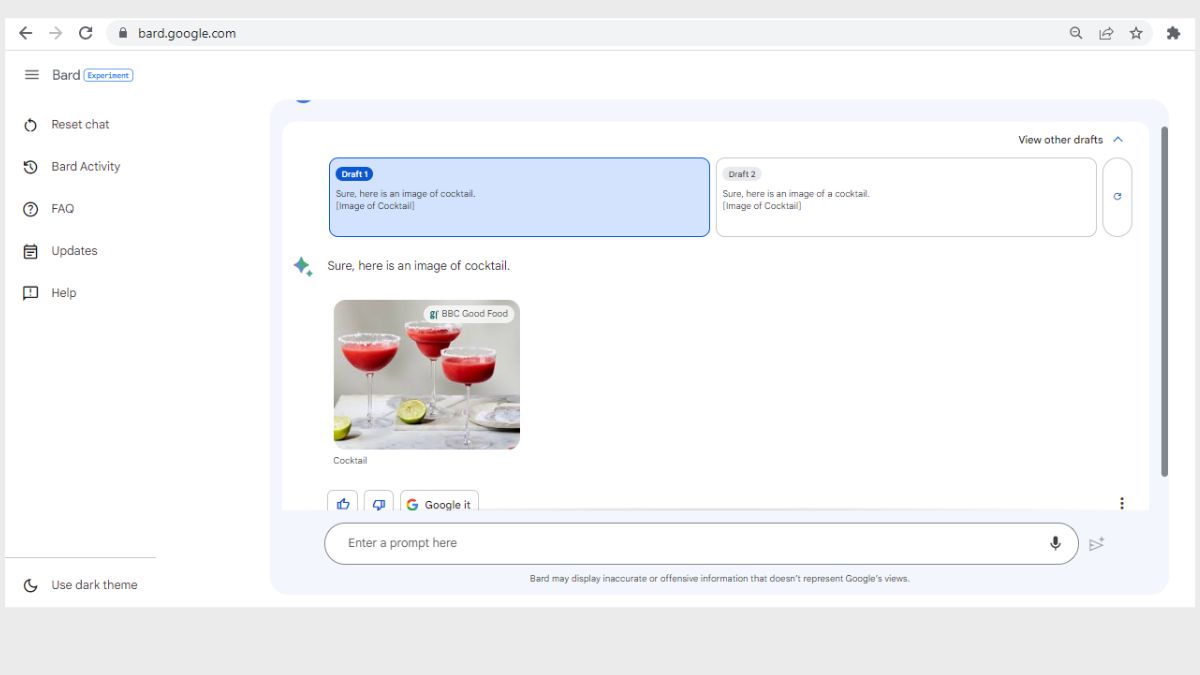Open the three-dot more options menu

1121,503
